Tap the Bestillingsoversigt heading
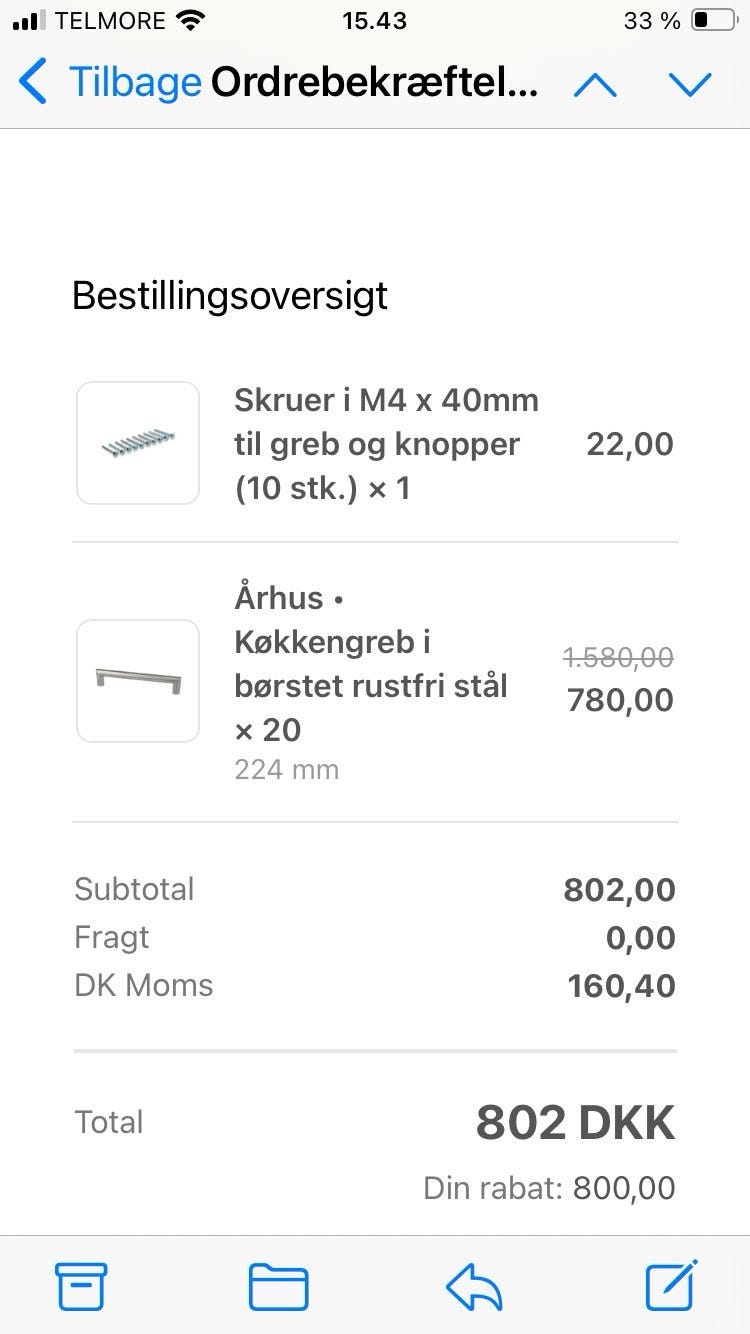 pyautogui.click(x=230, y=296)
